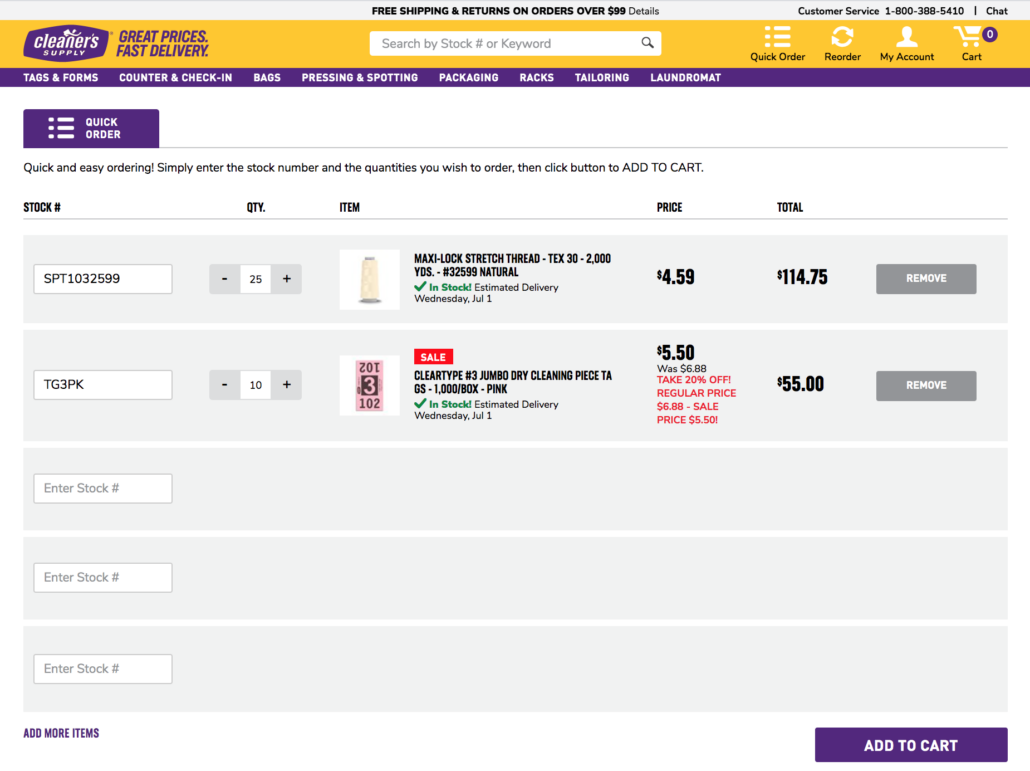Open the Maxi-Lock Stretch Thread product title

coord(512,265)
